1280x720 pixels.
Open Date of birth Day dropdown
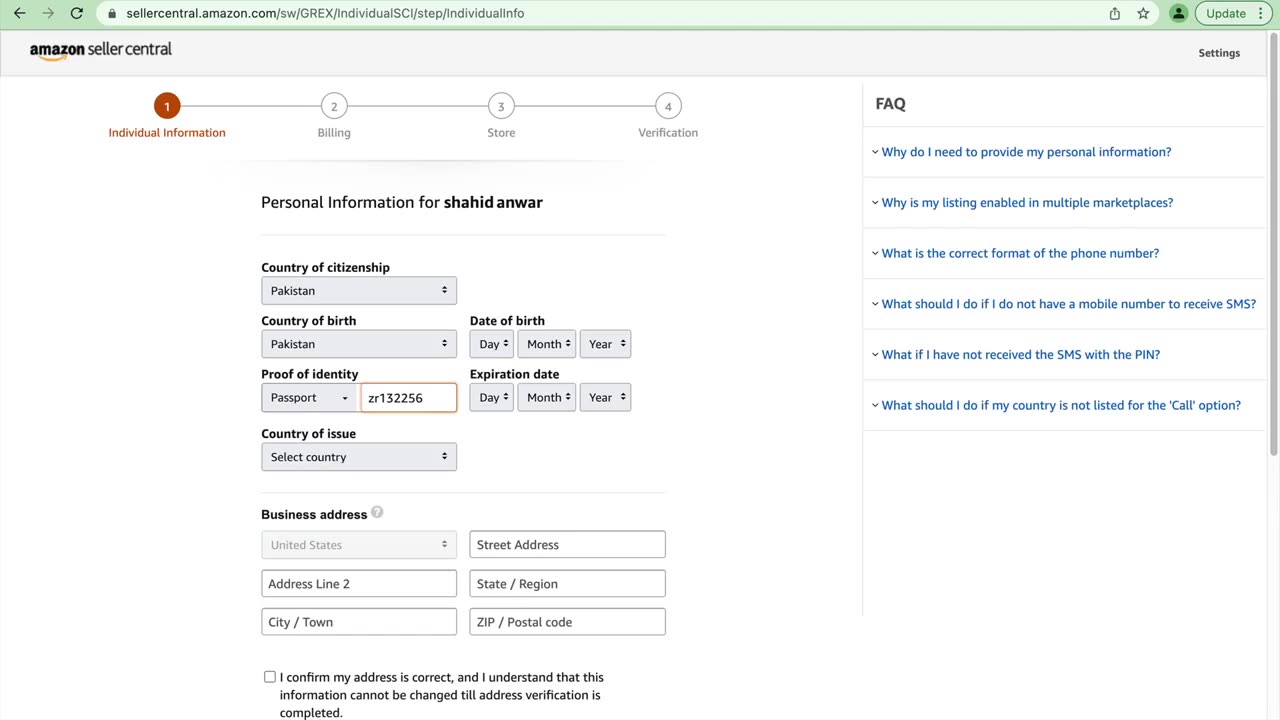(x=491, y=344)
